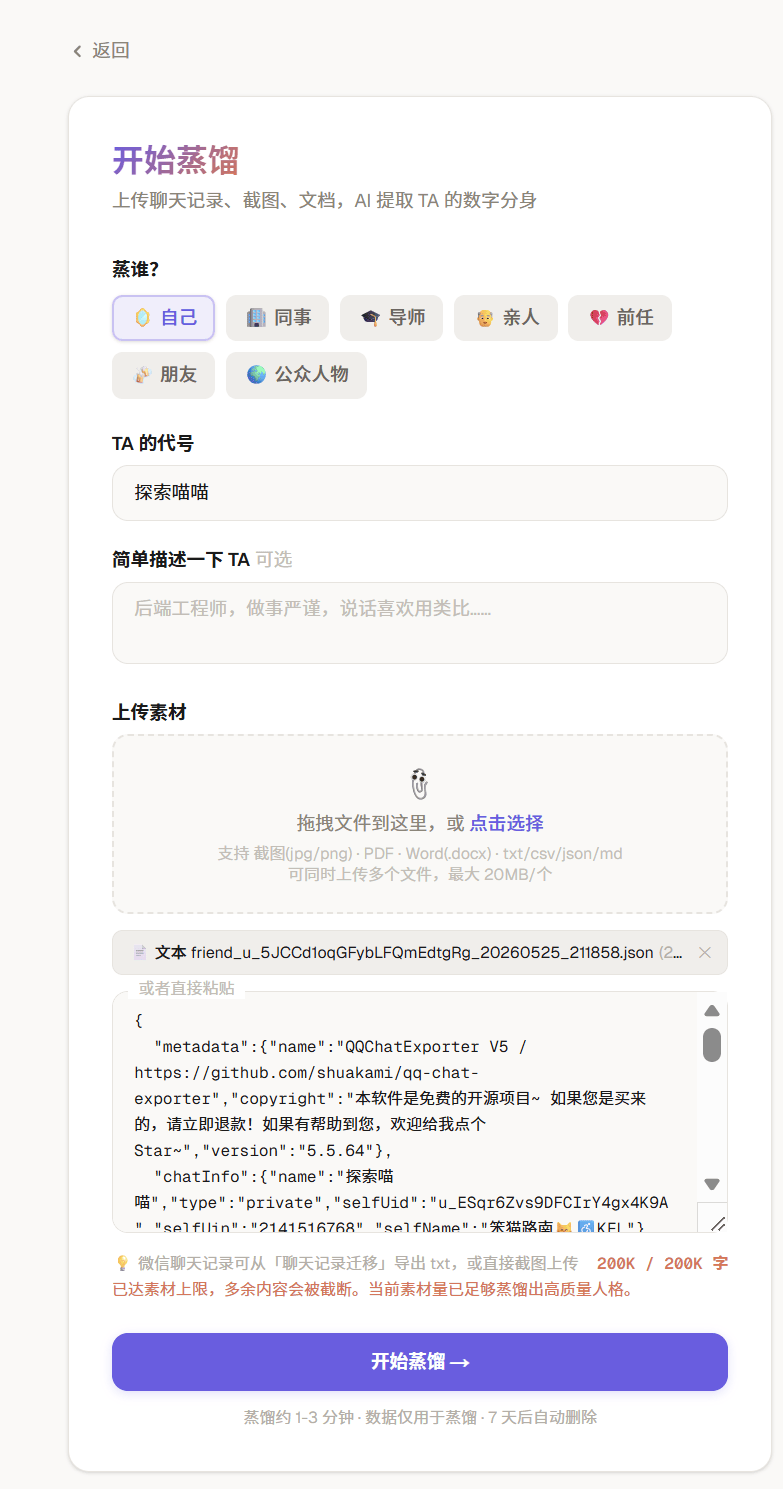
Task: Click the text area scrollbar down arrow
Action: tap(712, 1184)
